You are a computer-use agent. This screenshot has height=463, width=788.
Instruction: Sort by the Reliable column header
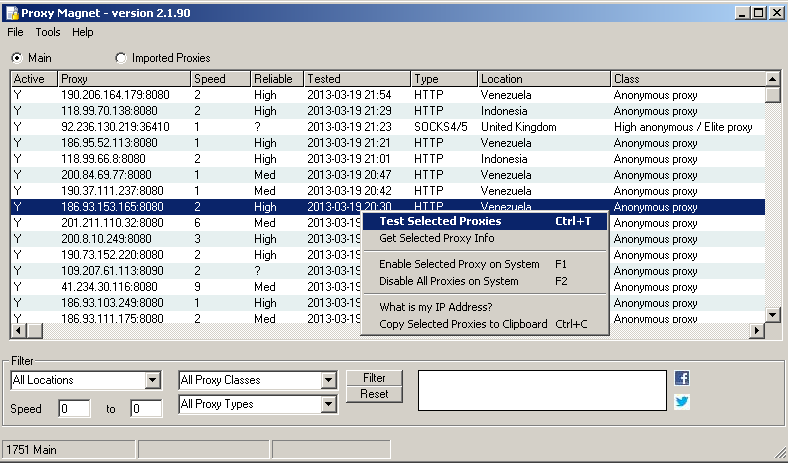277,79
